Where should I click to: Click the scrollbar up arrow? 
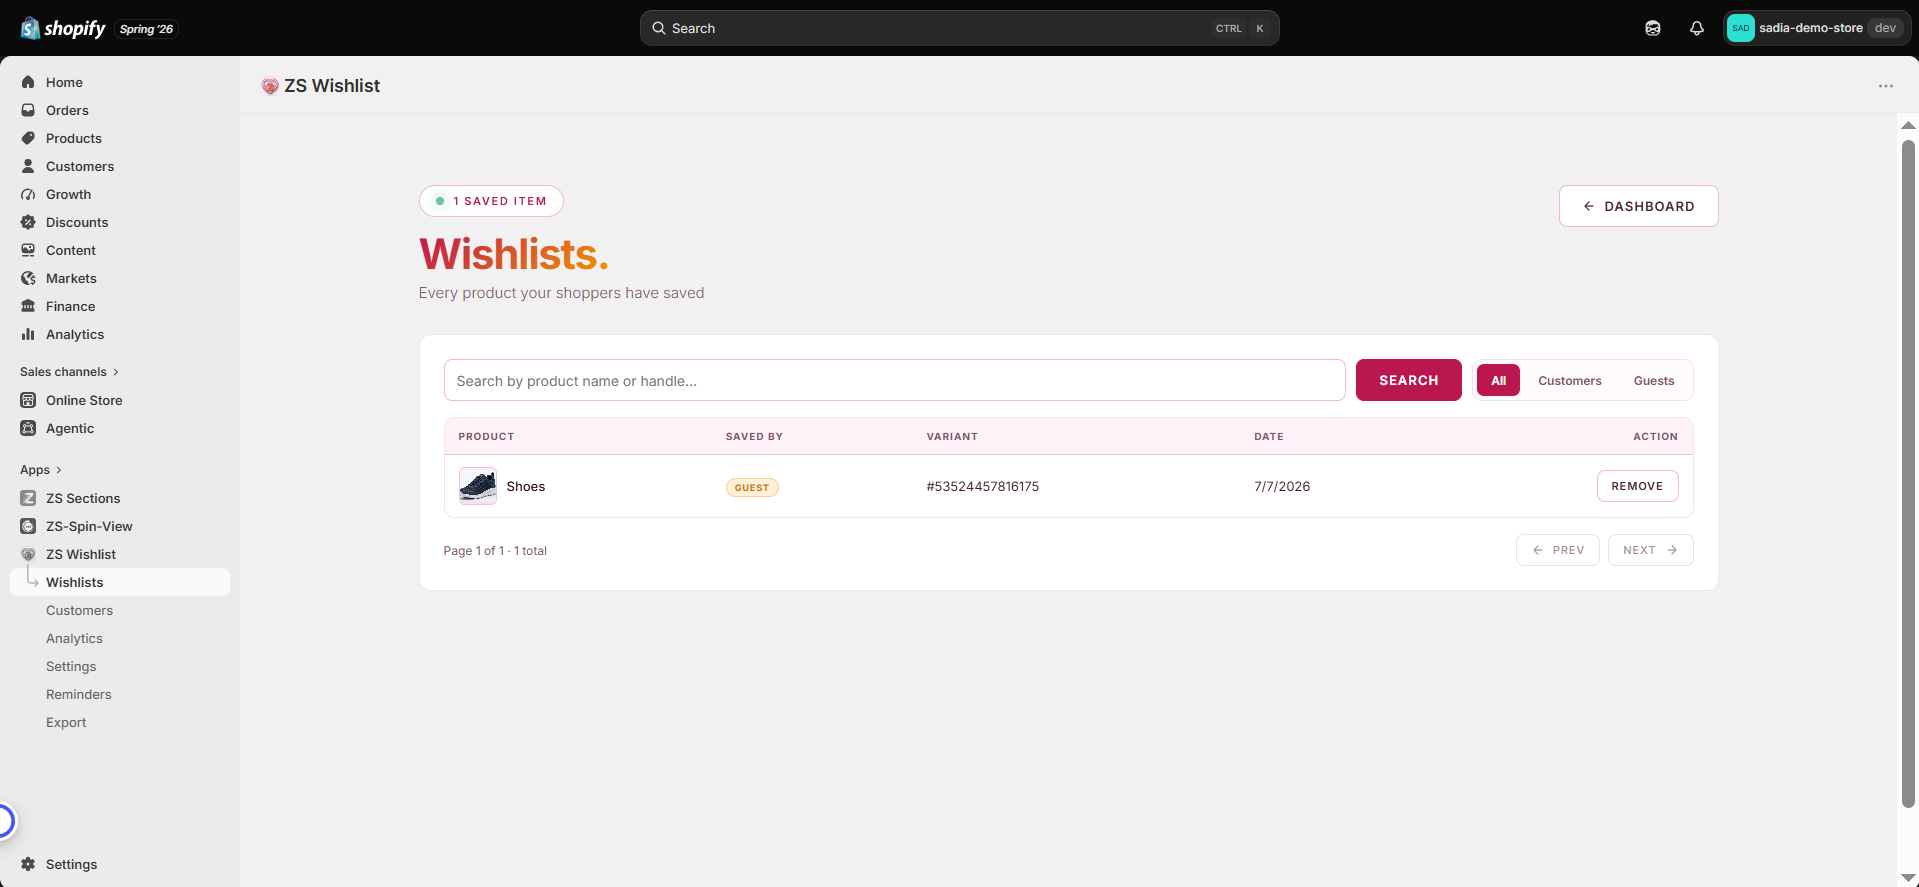pos(1908,125)
